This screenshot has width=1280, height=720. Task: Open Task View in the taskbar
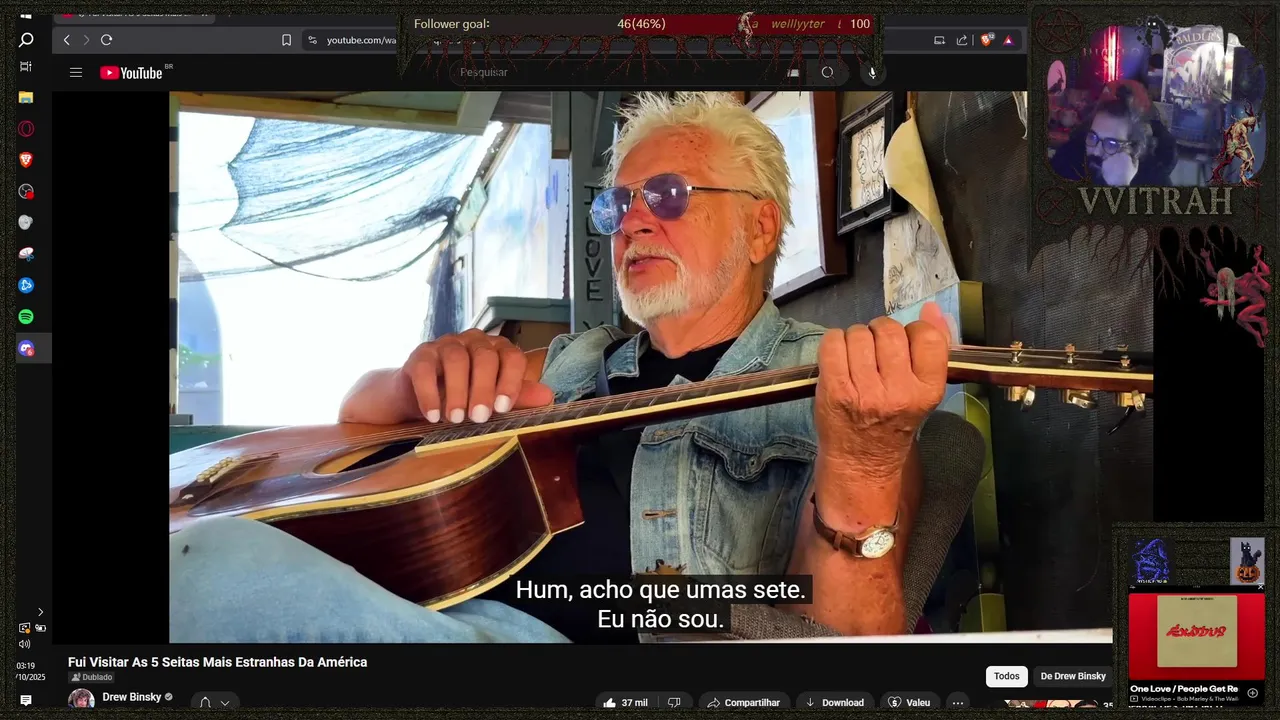26,66
